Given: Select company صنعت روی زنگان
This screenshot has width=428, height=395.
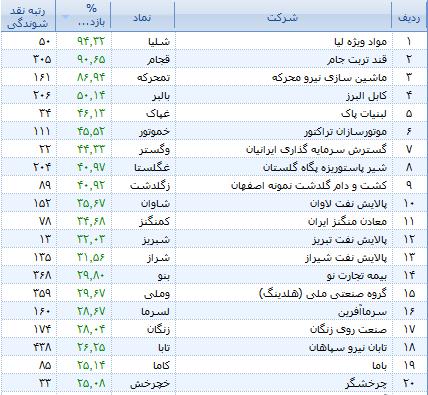Looking at the screenshot, I should point(349,330).
